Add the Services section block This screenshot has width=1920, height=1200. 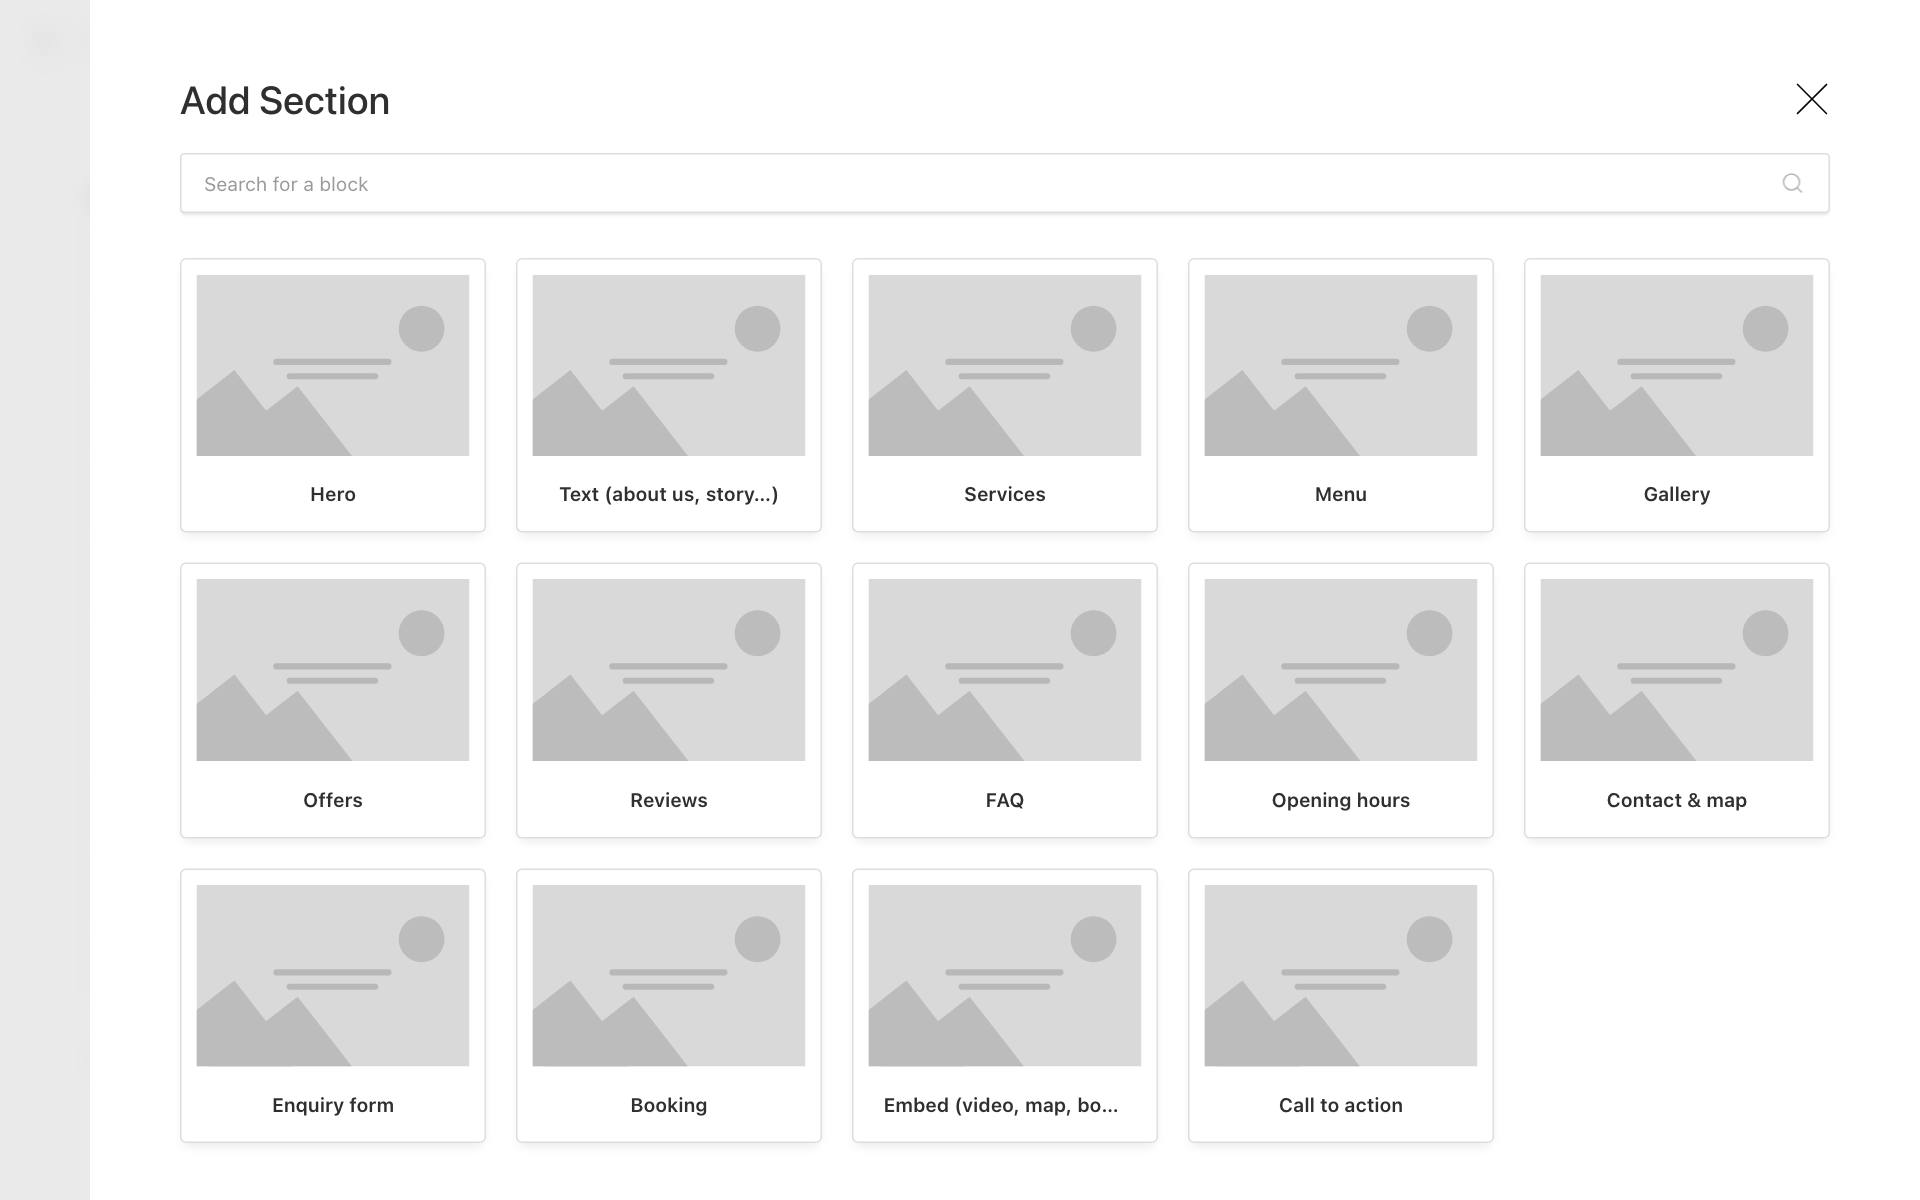point(1005,395)
